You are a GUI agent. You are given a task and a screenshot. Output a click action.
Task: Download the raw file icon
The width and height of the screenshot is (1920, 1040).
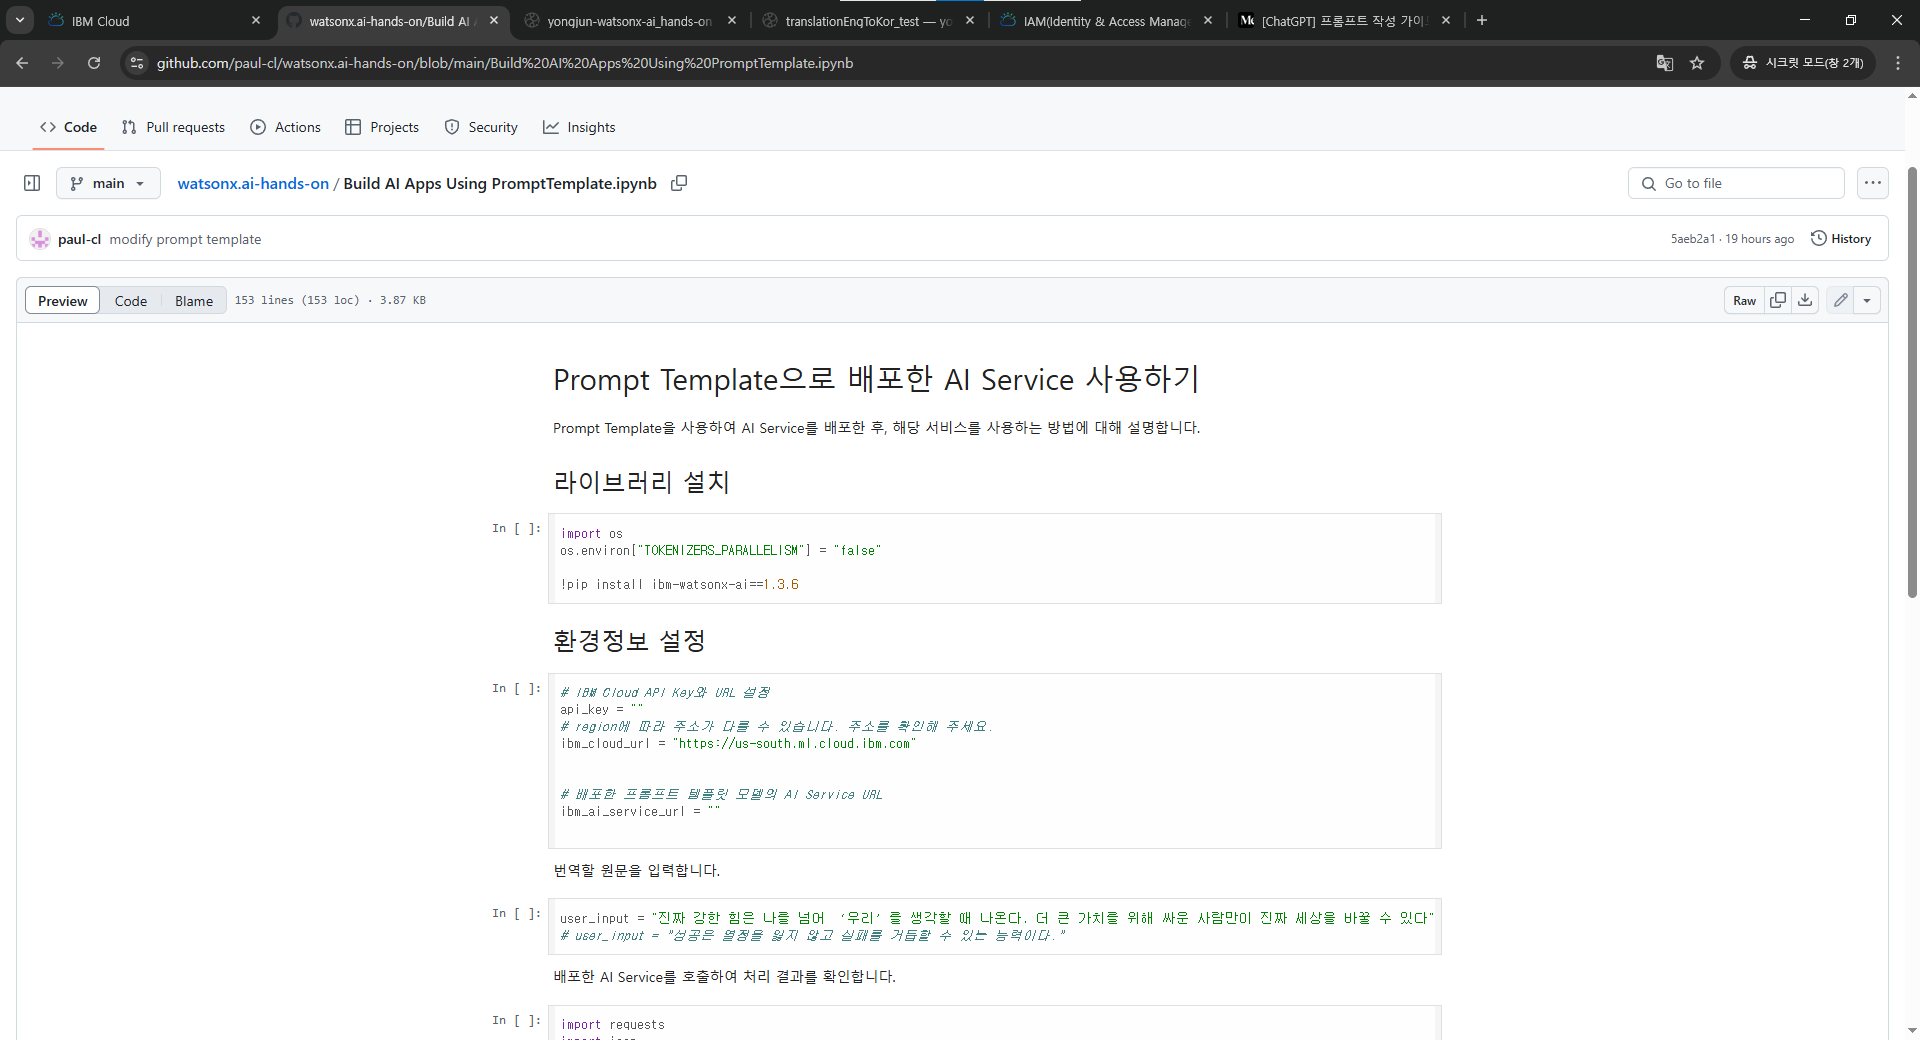click(1805, 301)
